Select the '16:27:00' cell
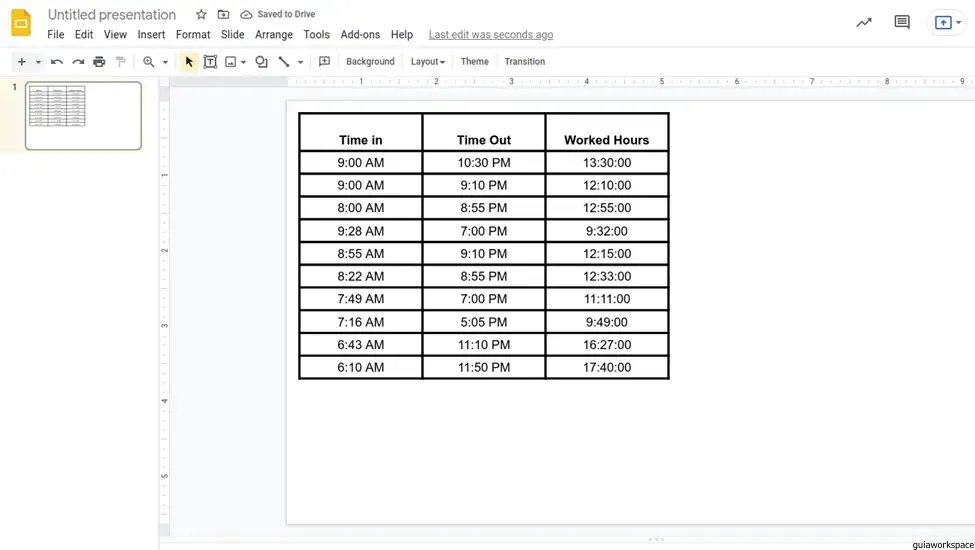The height and width of the screenshot is (550, 975). [607, 345]
